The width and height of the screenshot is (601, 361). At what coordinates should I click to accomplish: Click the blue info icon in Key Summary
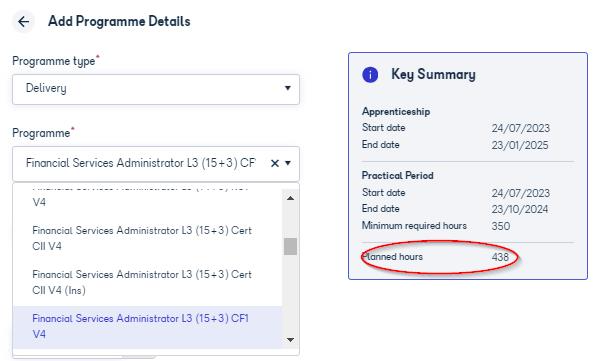coord(370,74)
